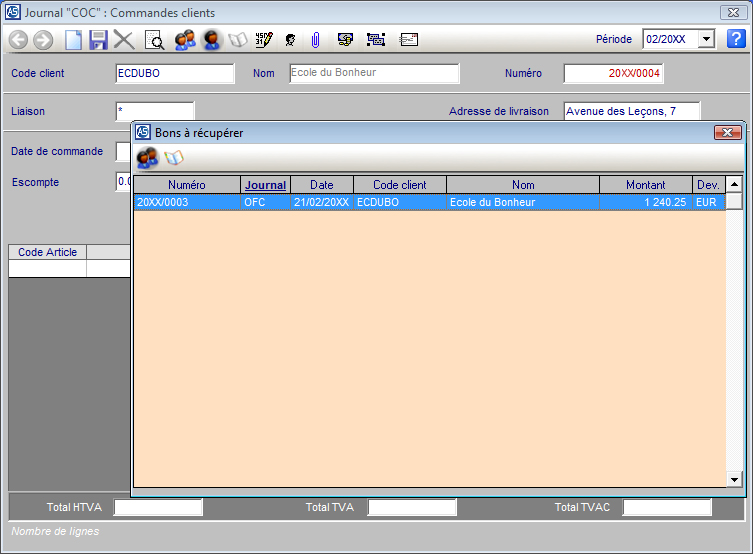This screenshot has height=554, width=753.
Task: Click the paperclip attachment icon
Action: pyautogui.click(x=315, y=40)
